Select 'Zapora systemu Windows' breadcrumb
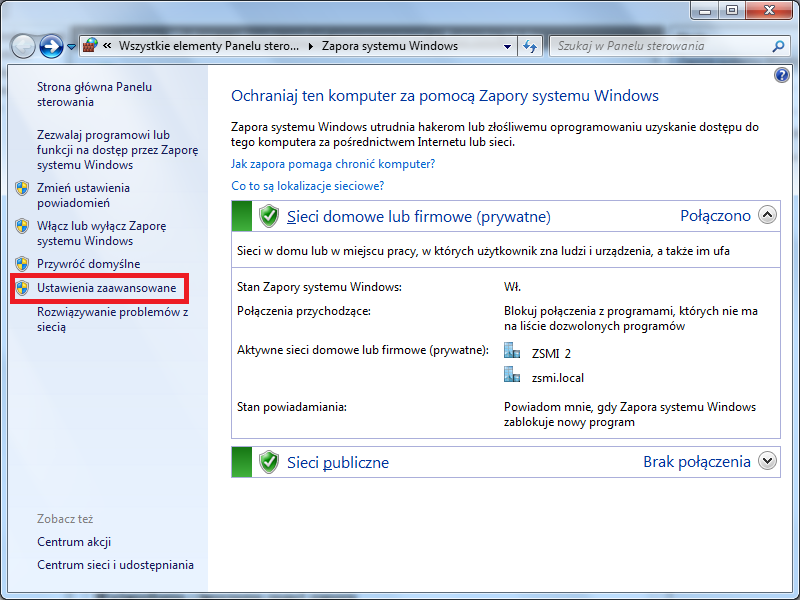 pos(390,46)
